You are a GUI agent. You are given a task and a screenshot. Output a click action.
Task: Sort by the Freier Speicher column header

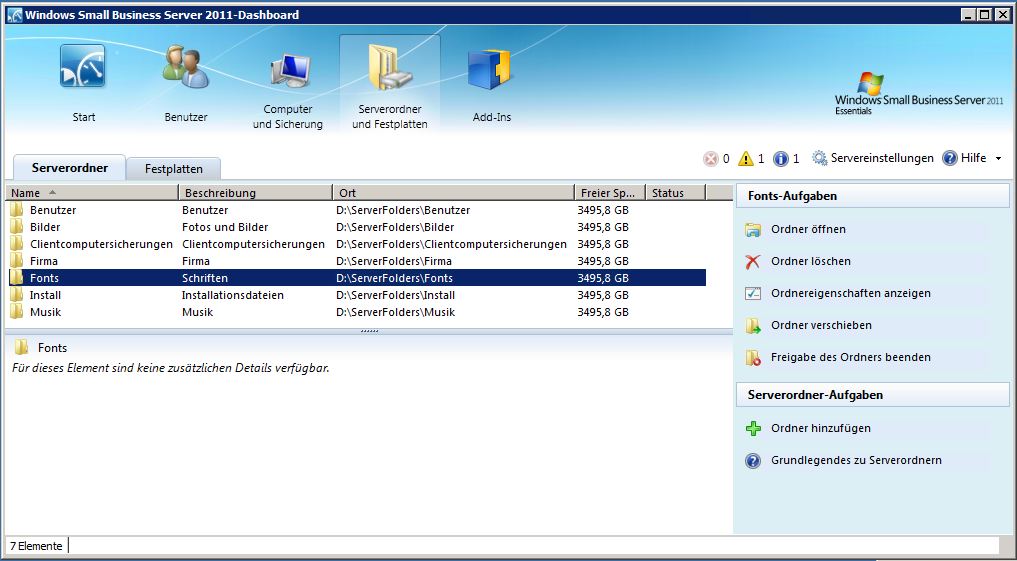610,193
